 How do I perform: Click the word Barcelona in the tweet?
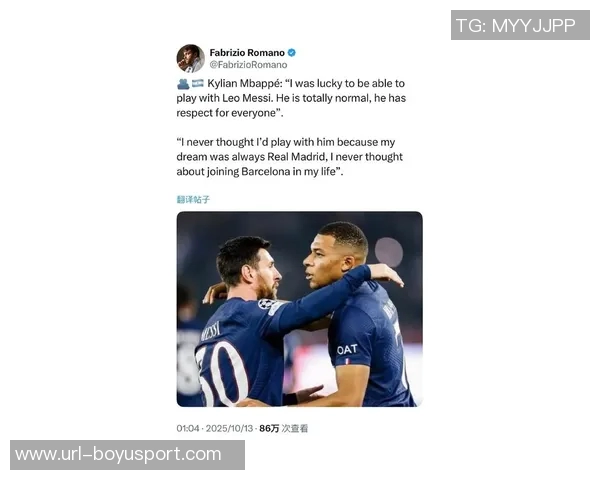[x=266, y=171]
